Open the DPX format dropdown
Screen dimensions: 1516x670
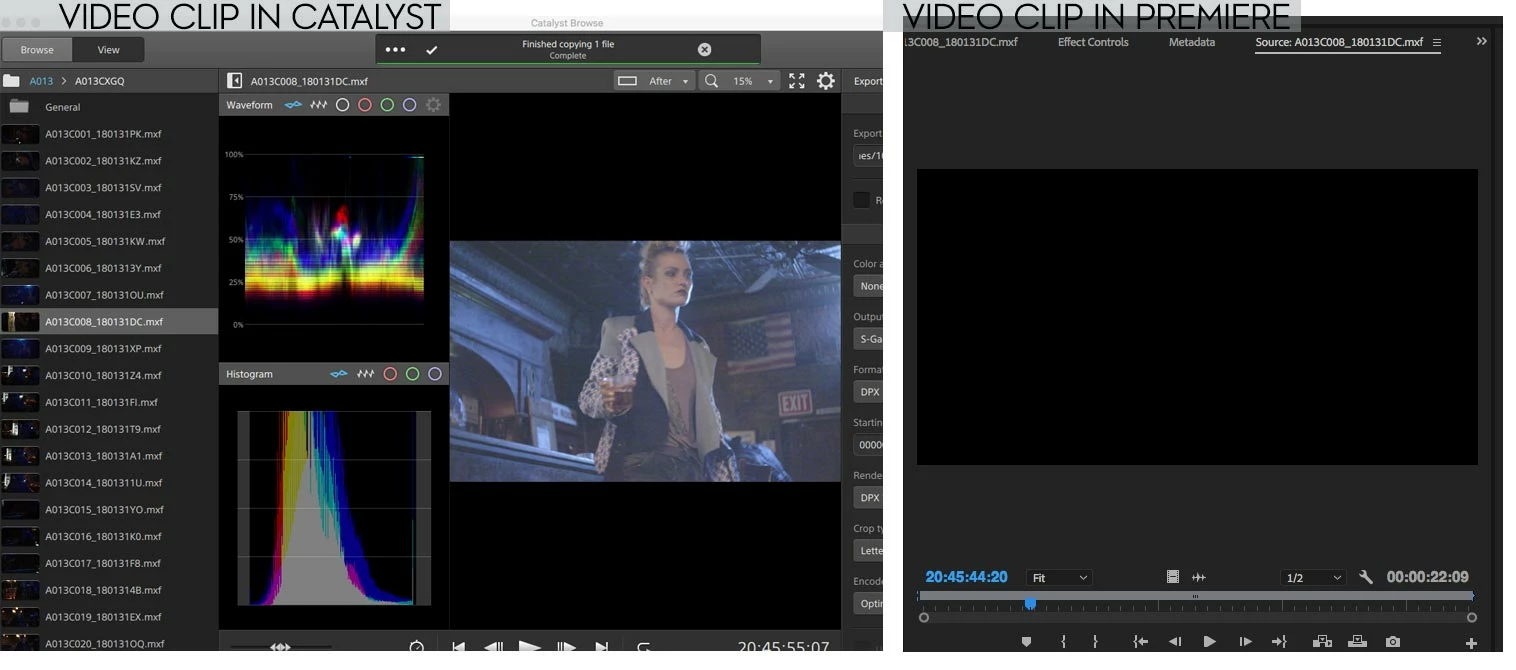(x=868, y=392)
